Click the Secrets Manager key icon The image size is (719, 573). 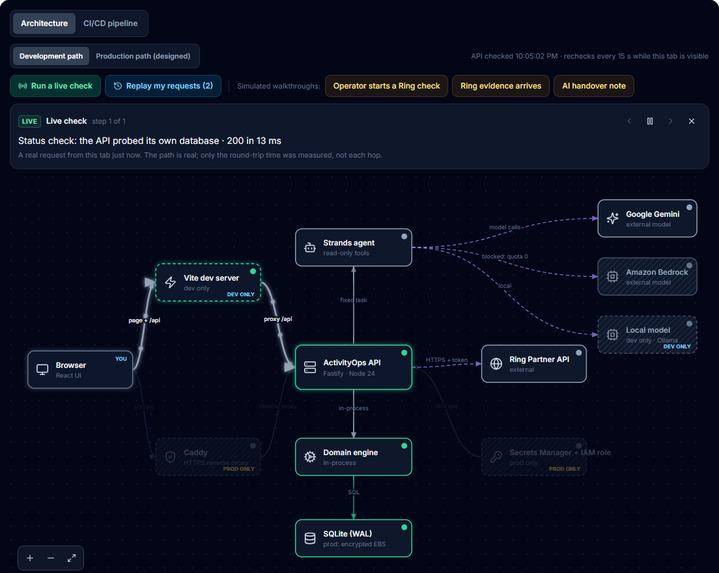pyautogui.click(x=496, y=457)
